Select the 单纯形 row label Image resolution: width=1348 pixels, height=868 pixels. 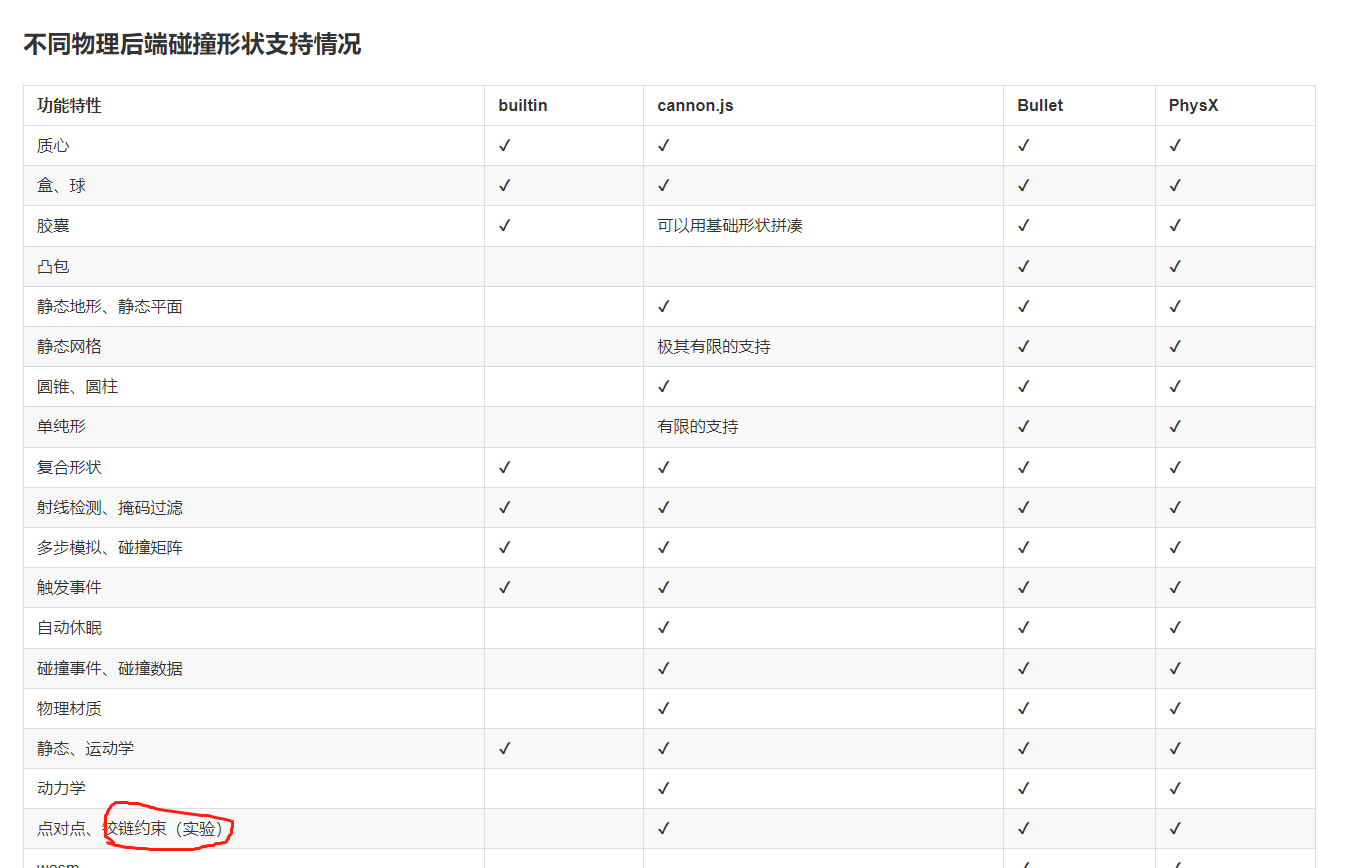point(61,427)
